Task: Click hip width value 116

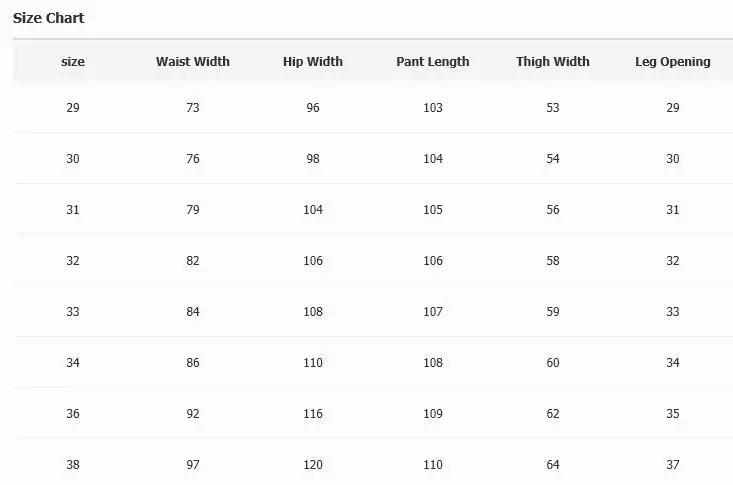Action: [313, 414]
